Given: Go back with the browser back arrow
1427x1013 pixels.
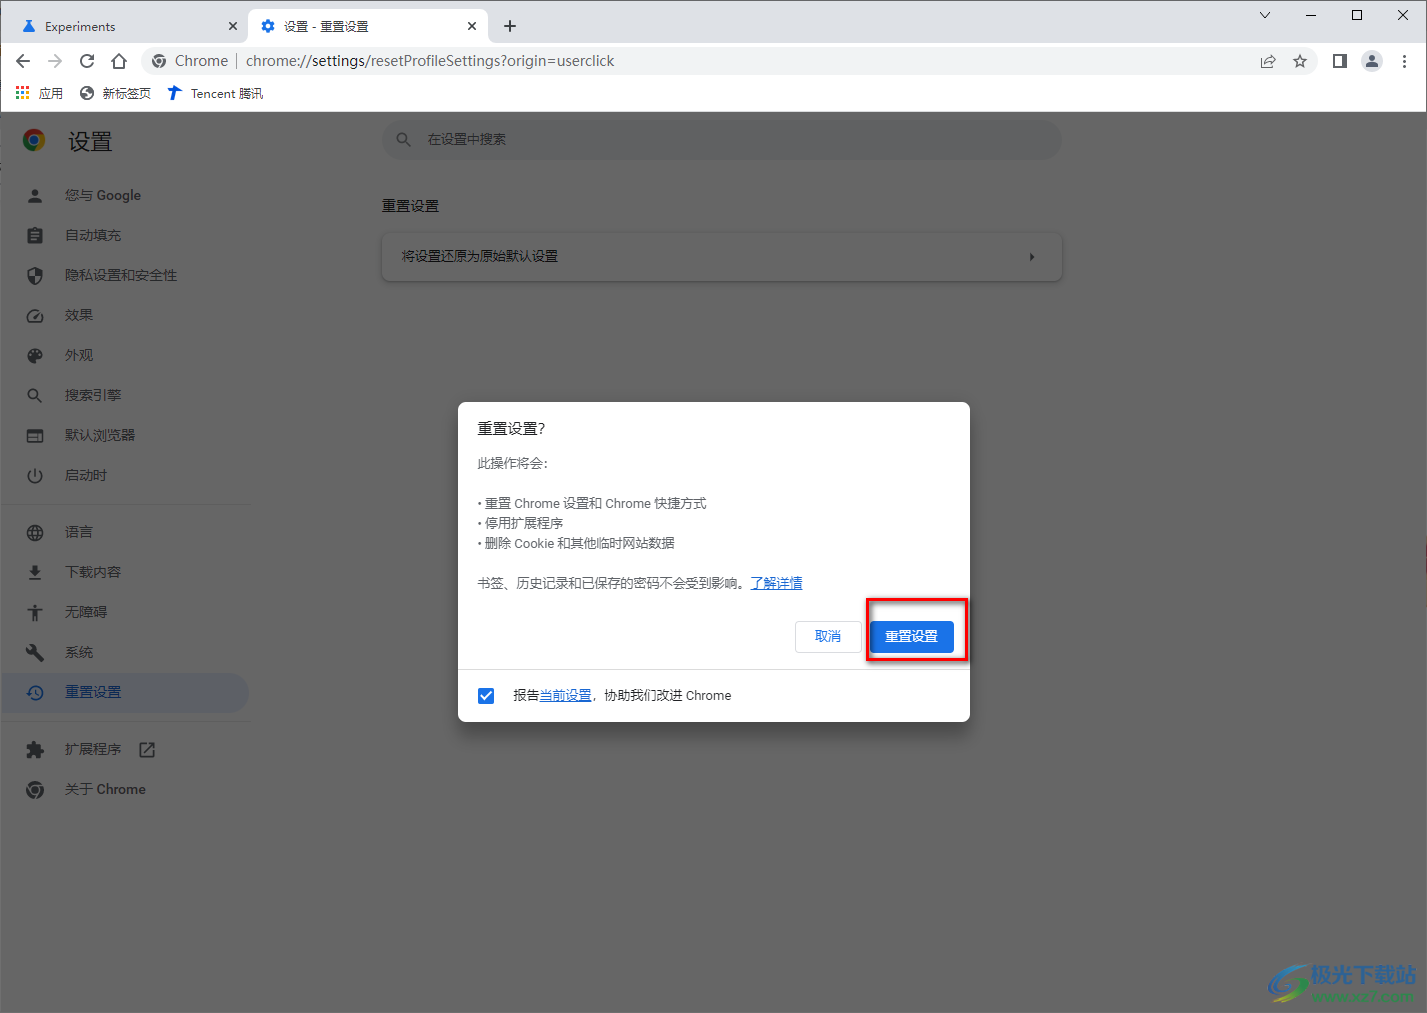Looking at the screenshot, I should 23,61.
